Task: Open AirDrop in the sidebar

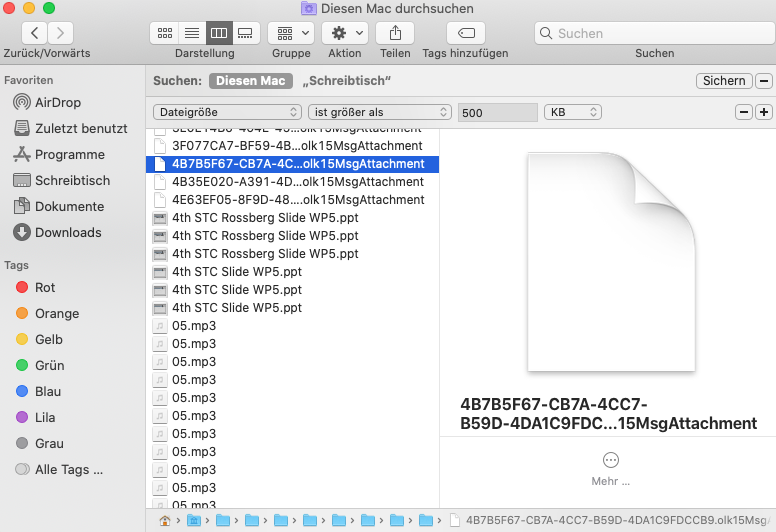Action: pos(57,102)
